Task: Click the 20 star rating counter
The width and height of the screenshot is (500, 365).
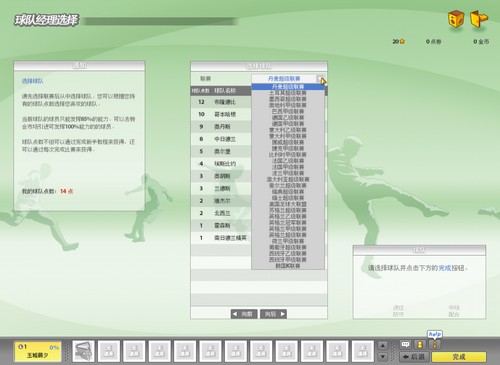Action: [x=399, y=41]
